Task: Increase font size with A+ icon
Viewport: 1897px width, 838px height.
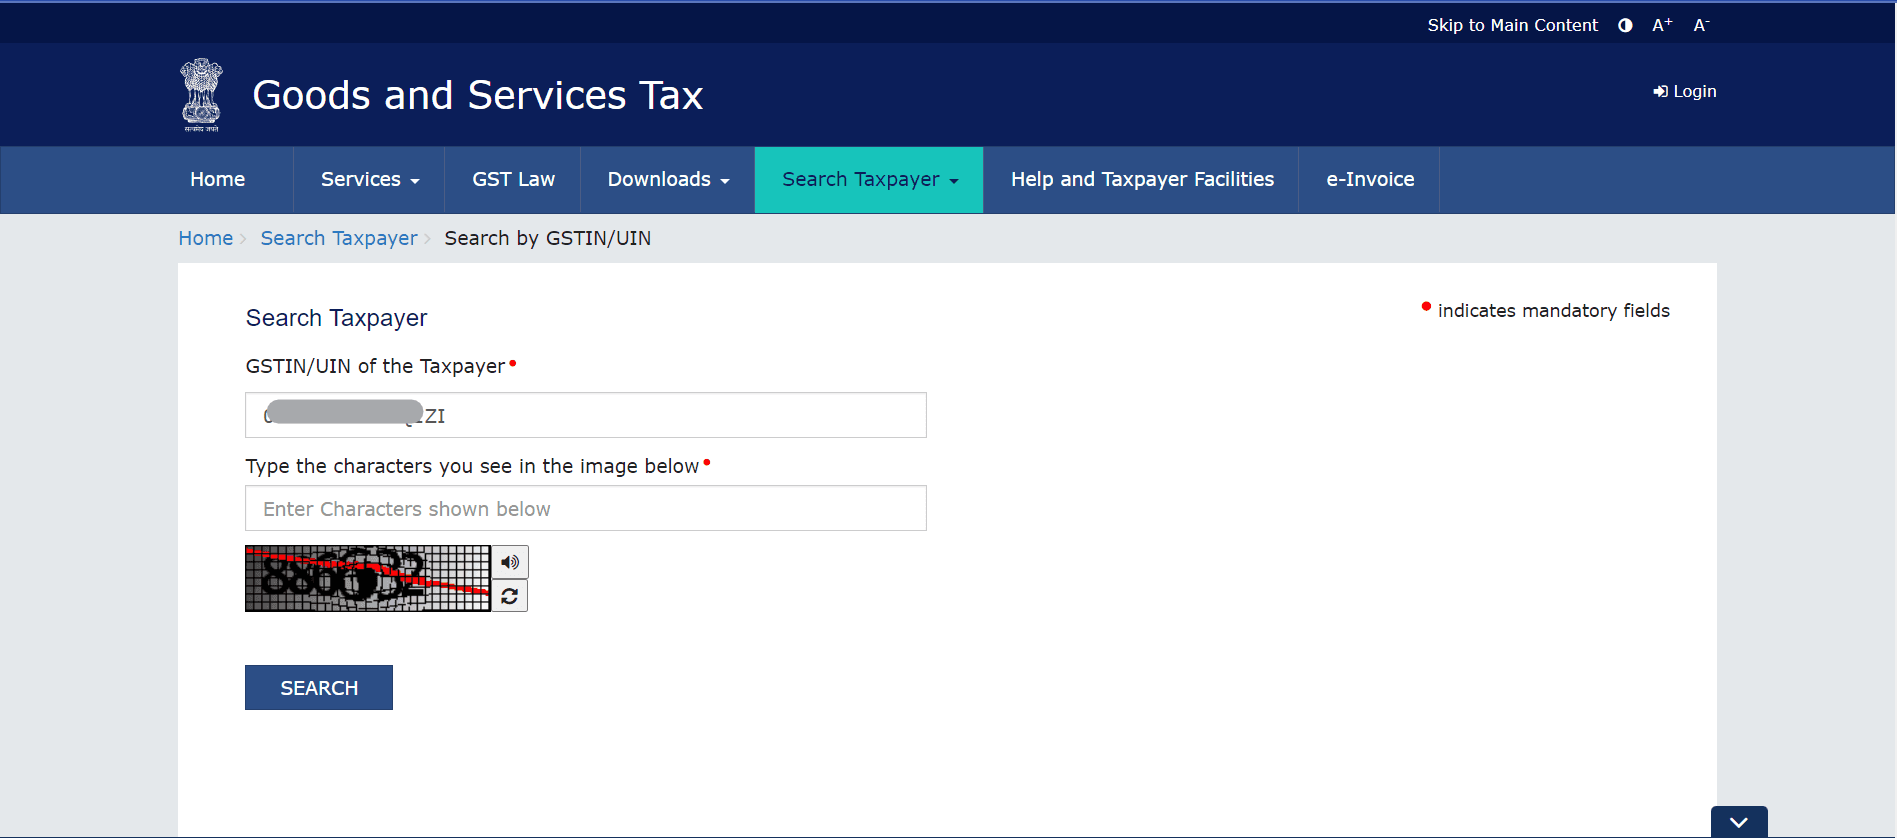Action: click(x=1662, y=25)
